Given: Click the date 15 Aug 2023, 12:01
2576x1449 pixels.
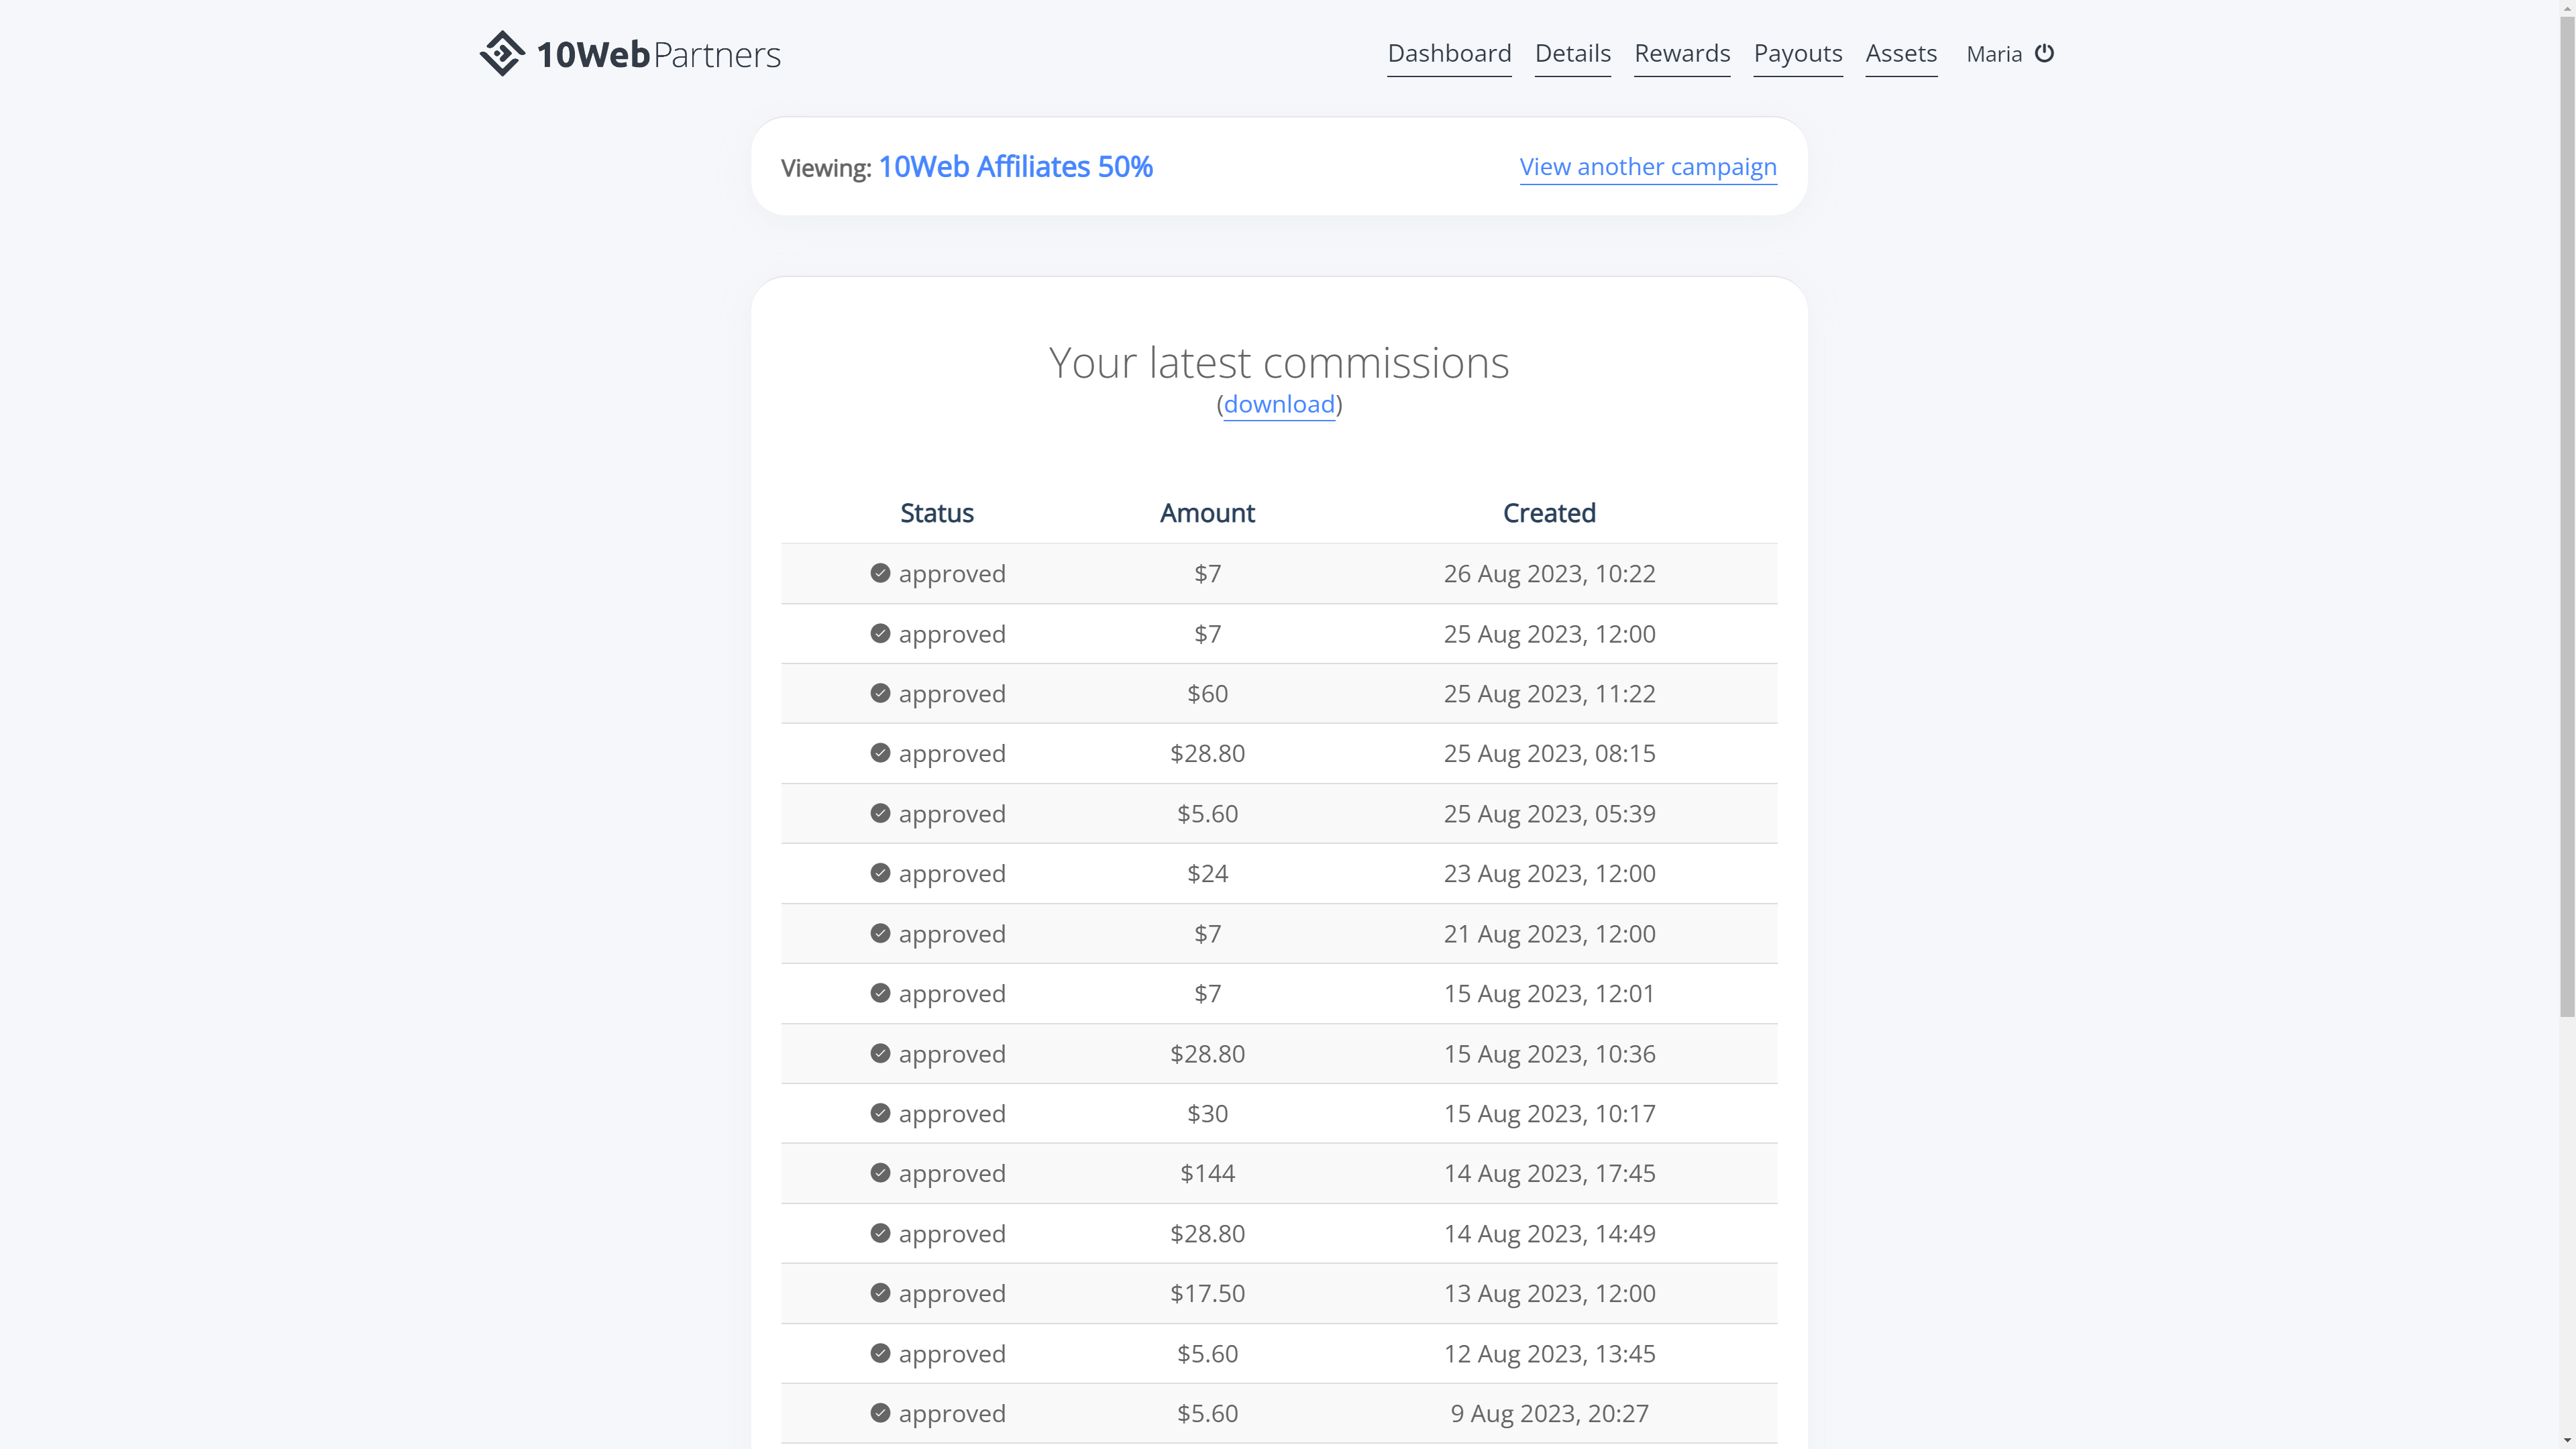Looking at the screenshot, I should click(1549, 994).
